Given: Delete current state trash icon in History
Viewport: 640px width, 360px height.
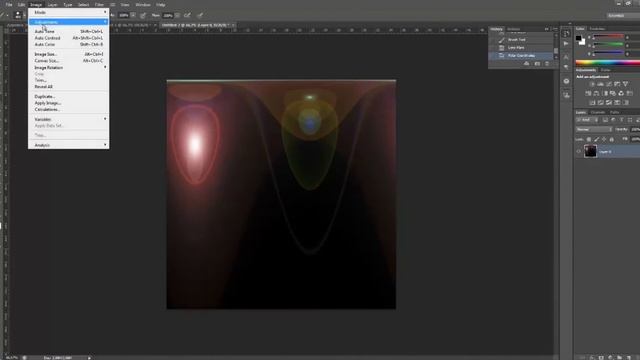Looking at the screenshot, I should coord(547,64).
